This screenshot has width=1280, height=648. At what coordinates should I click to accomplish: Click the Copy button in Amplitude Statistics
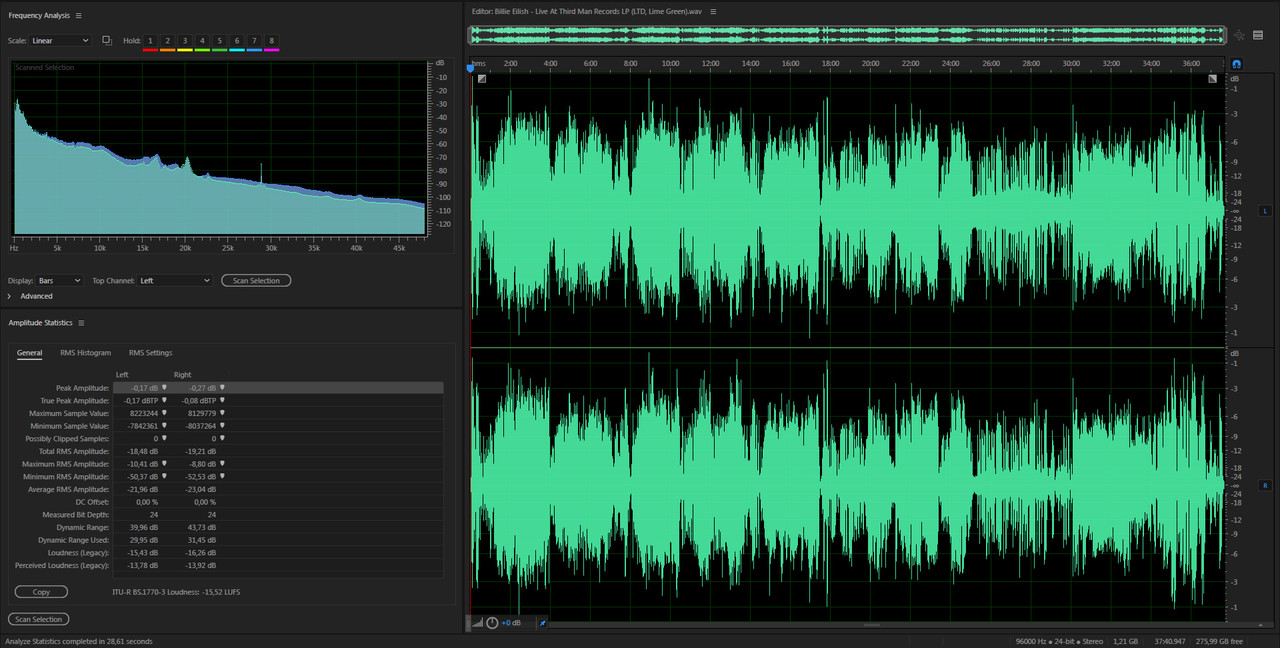tap(41, 592)
